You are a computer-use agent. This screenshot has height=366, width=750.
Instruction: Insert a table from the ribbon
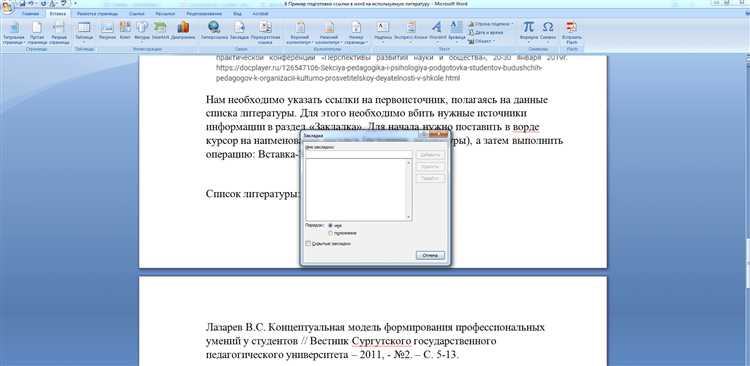point(84,31)
